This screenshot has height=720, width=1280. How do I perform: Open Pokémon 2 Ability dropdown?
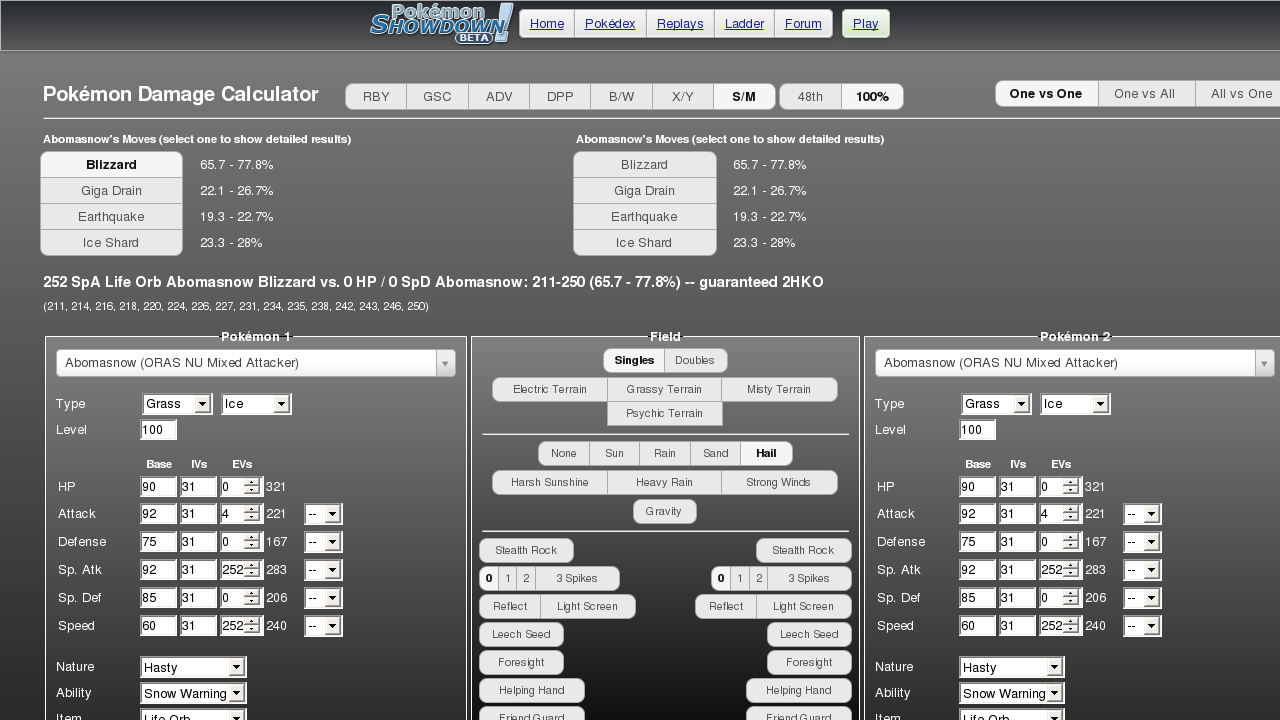coord(1012,693)
